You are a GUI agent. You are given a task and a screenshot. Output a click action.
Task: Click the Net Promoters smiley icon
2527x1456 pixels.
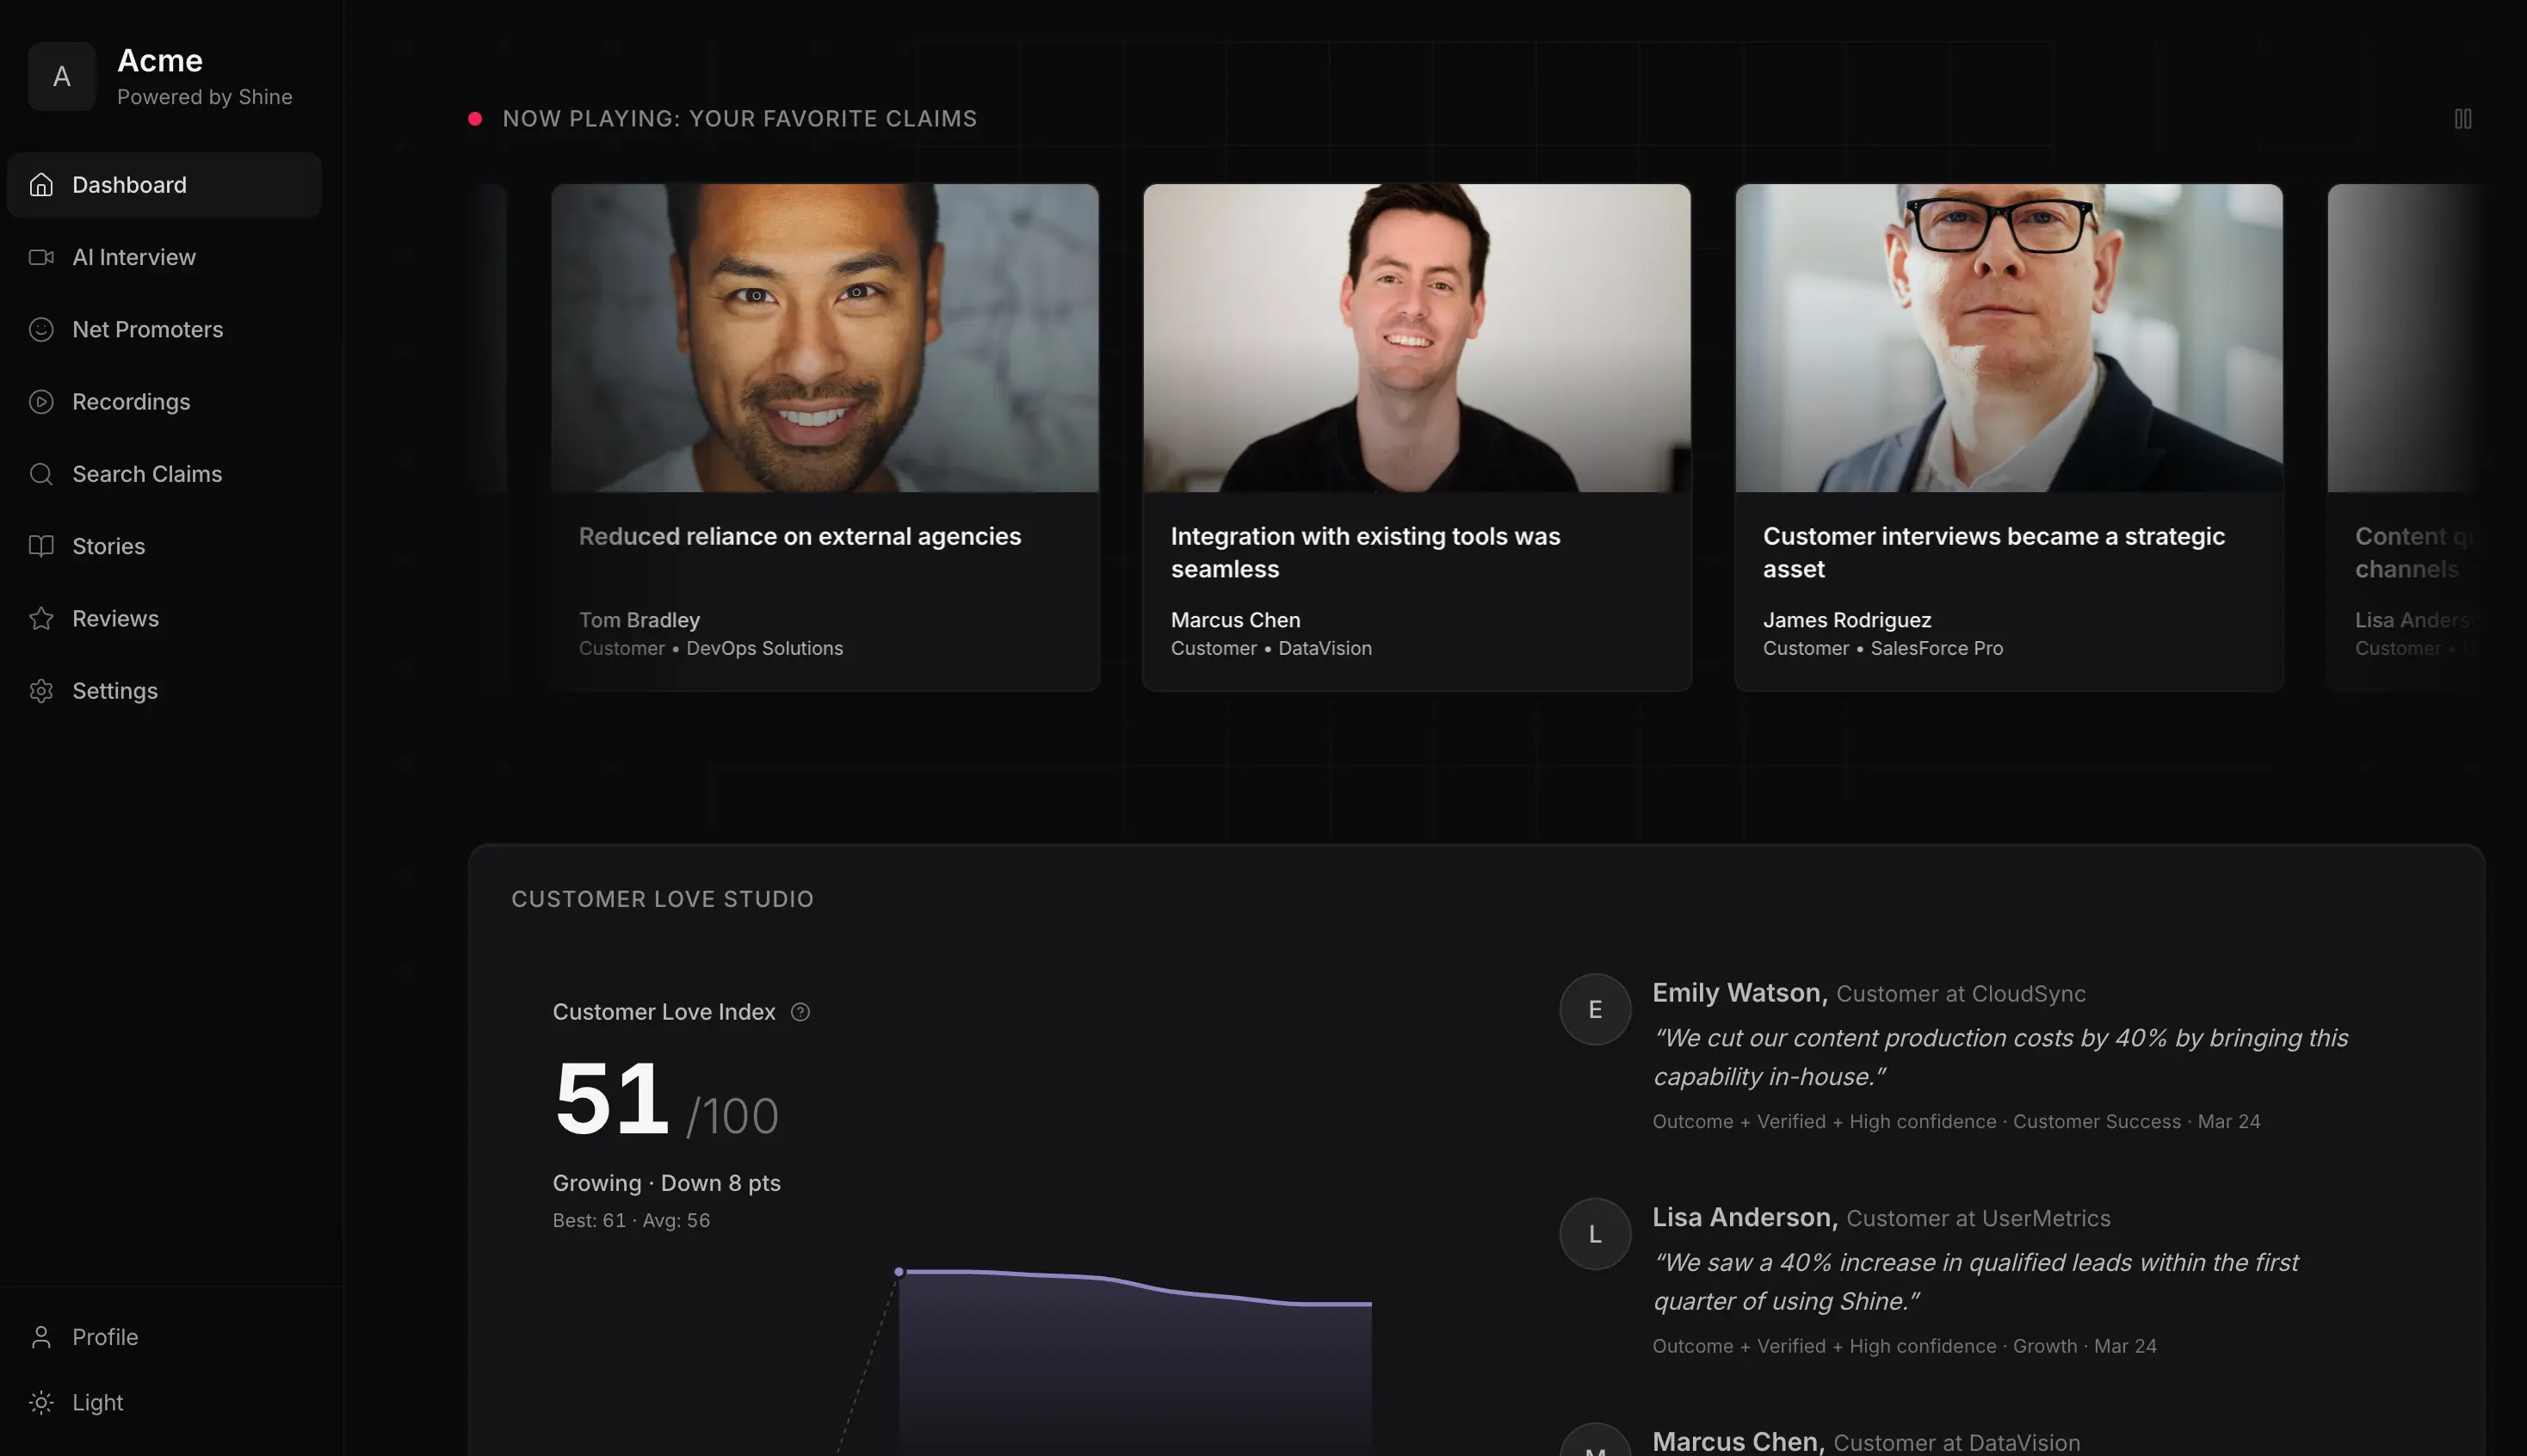41,329
